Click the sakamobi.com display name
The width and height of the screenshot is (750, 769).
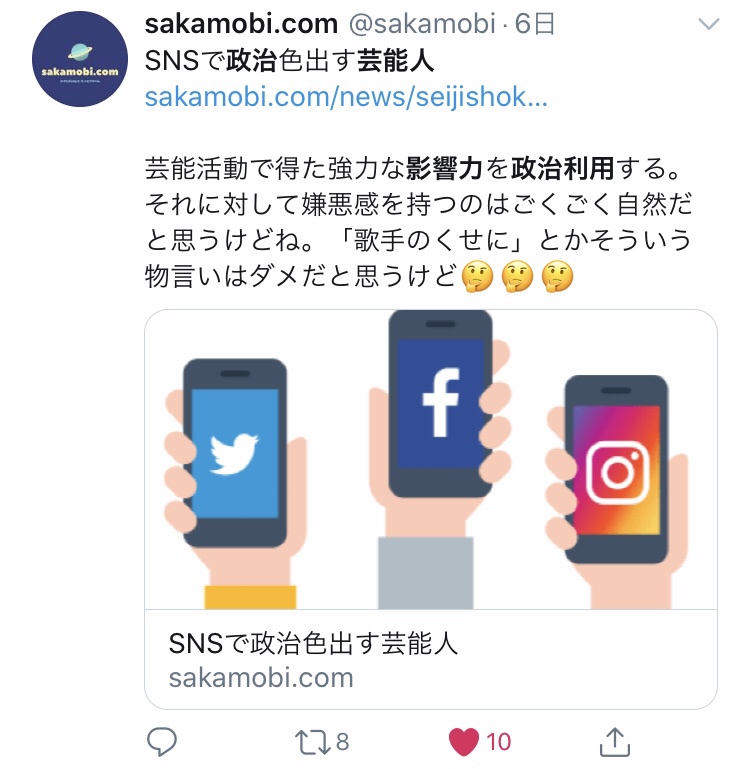(x=241, y=24)
